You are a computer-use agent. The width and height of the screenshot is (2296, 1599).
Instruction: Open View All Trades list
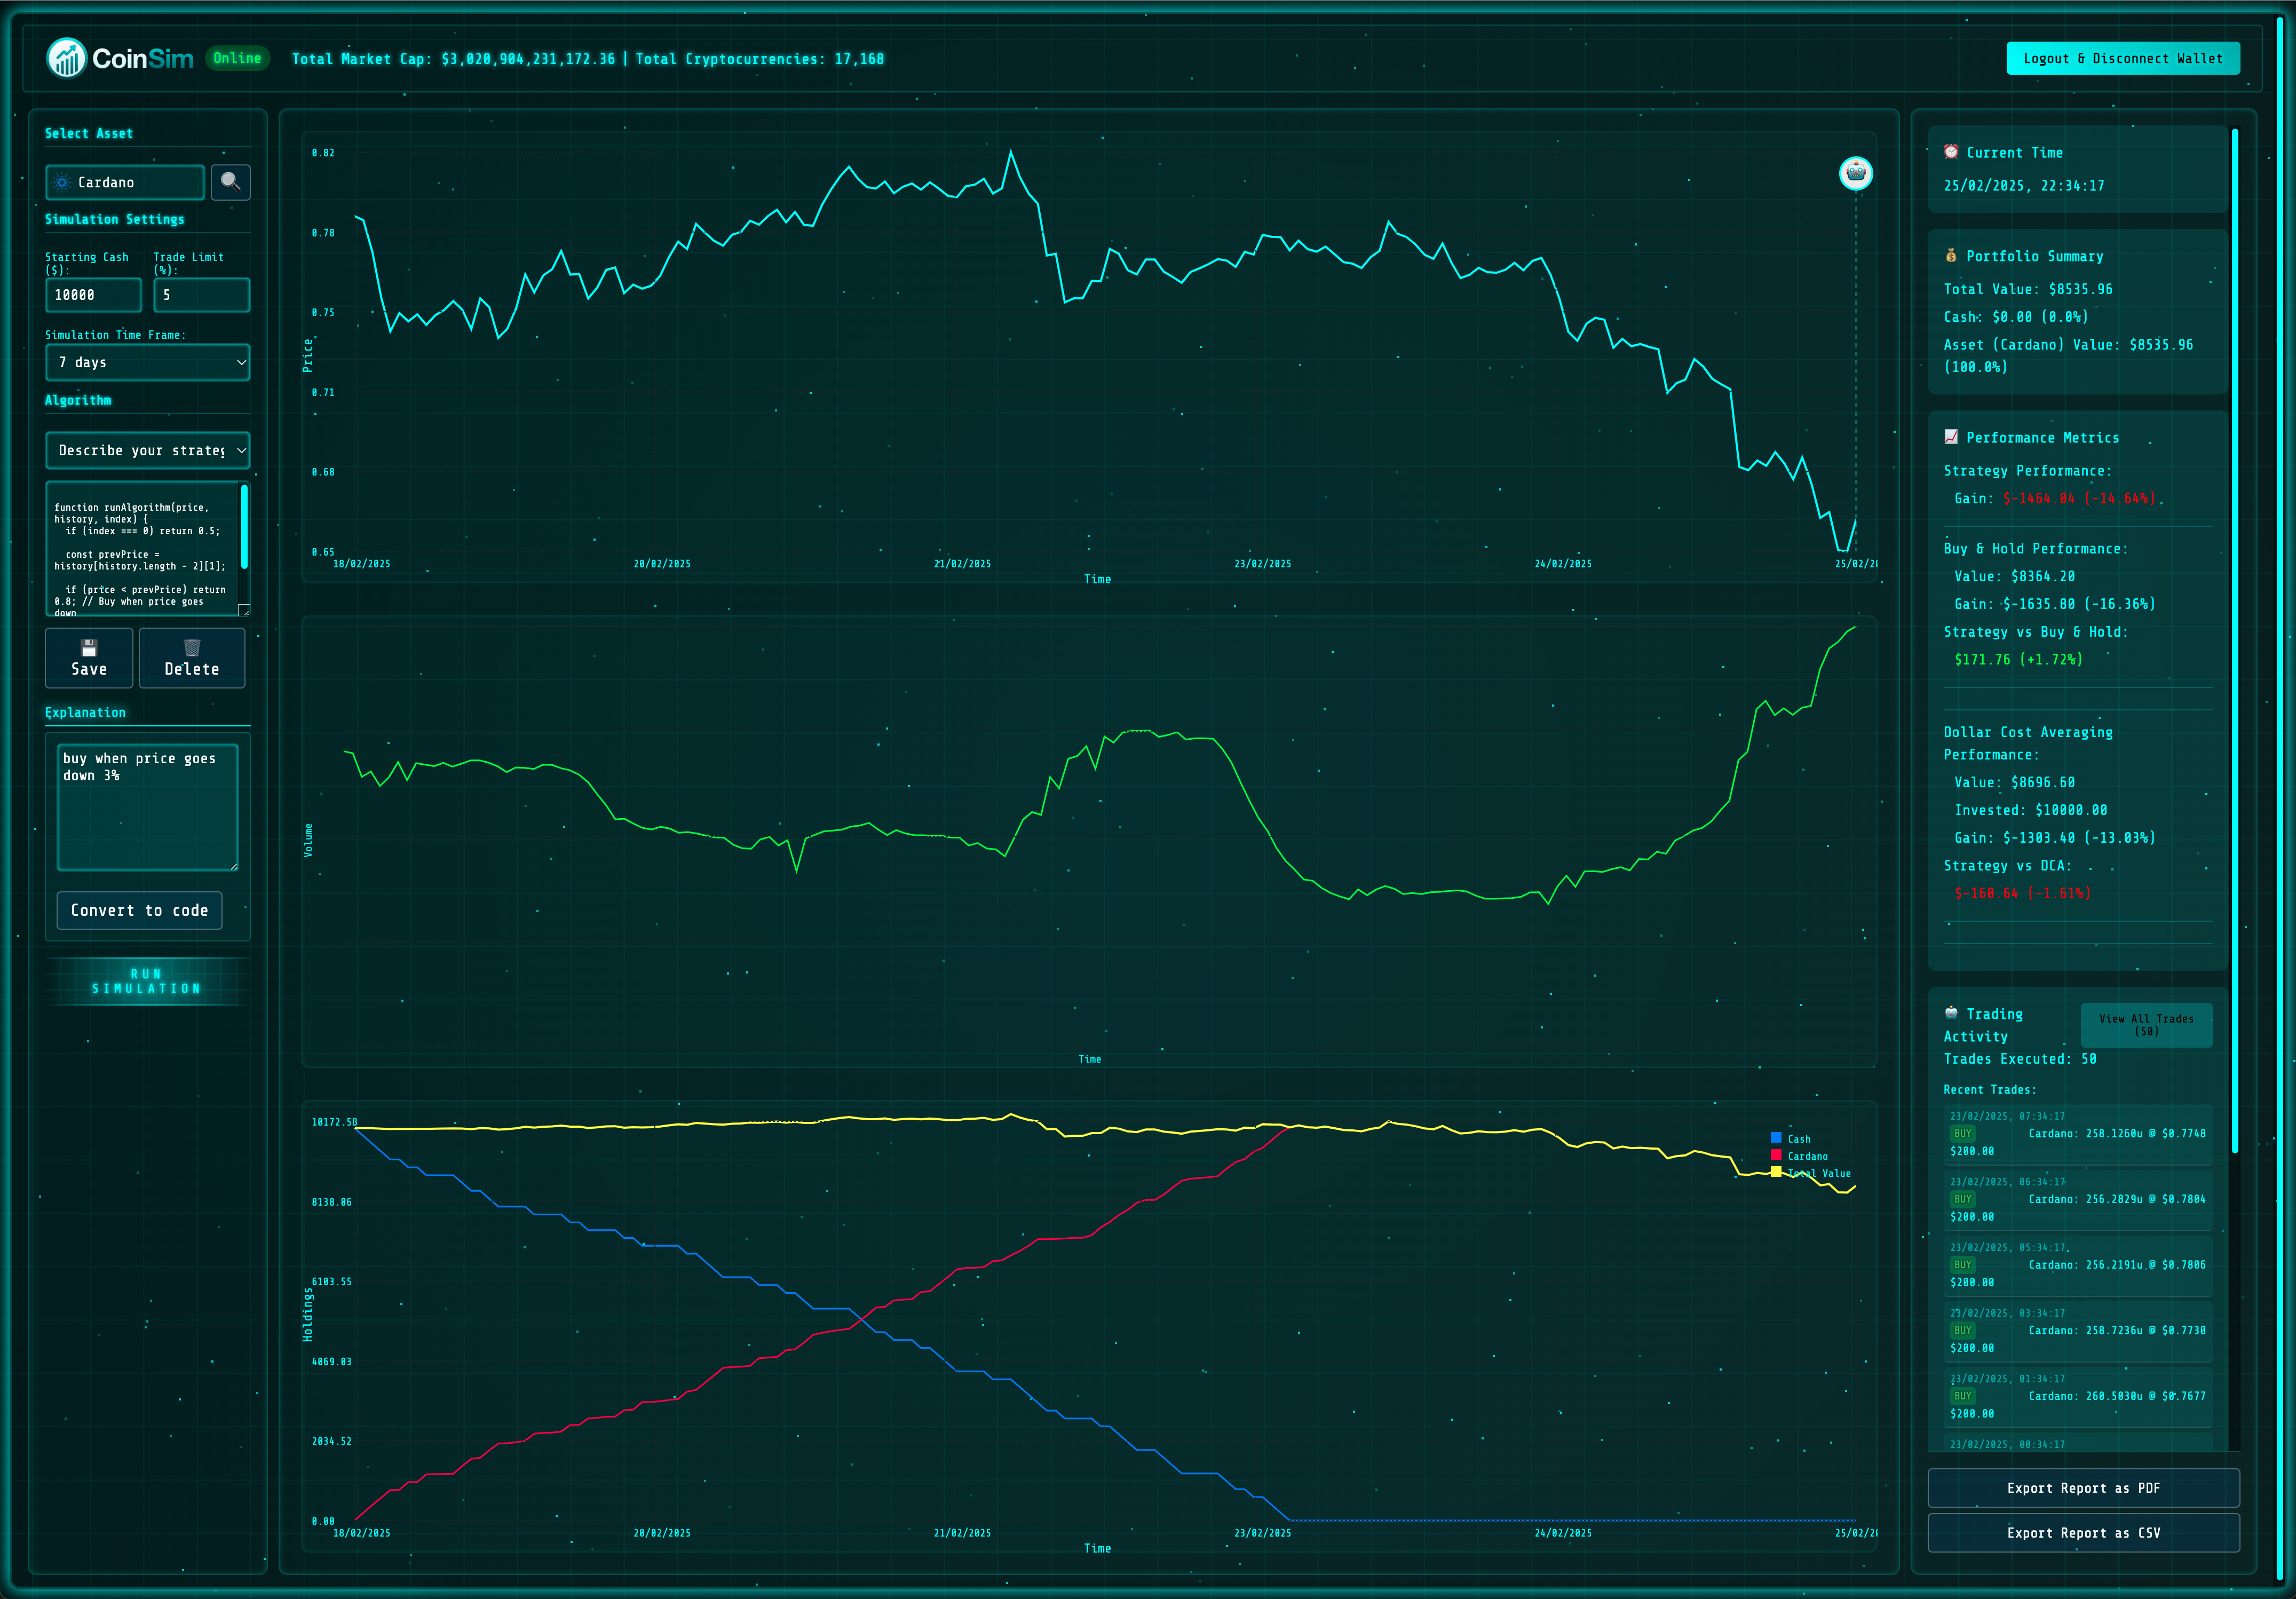pyautogui.click(x=2146, y=1025)
